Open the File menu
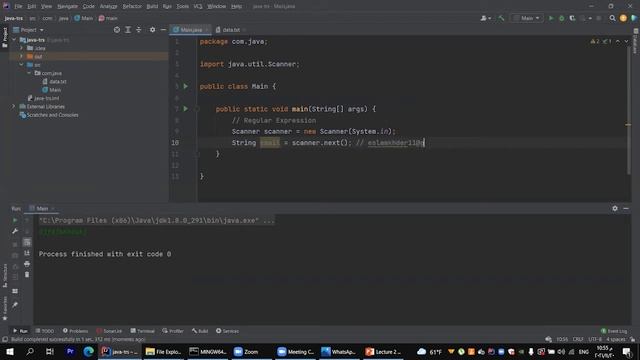The image size is (640, 360). point(18,6)
